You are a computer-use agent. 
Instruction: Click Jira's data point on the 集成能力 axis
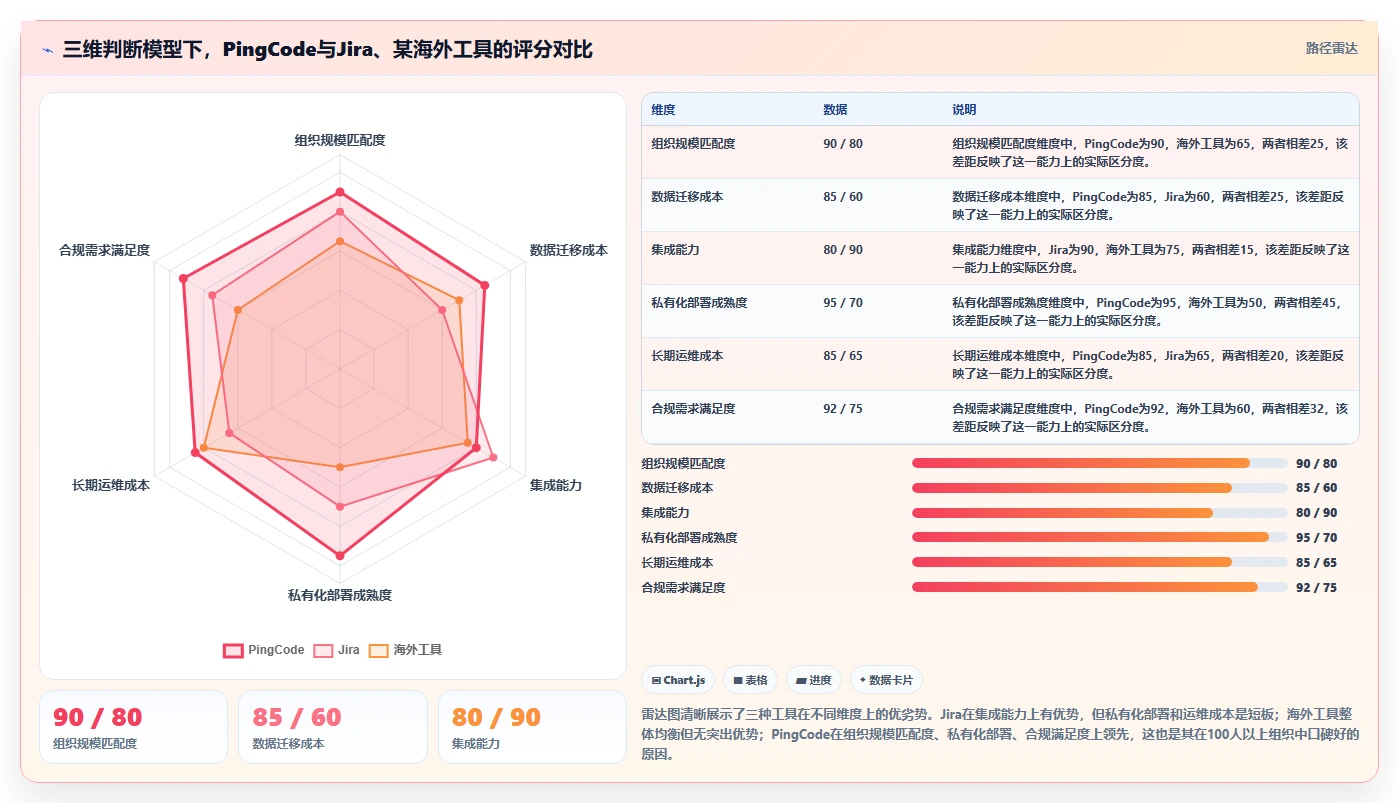click(x=493, y=457)
